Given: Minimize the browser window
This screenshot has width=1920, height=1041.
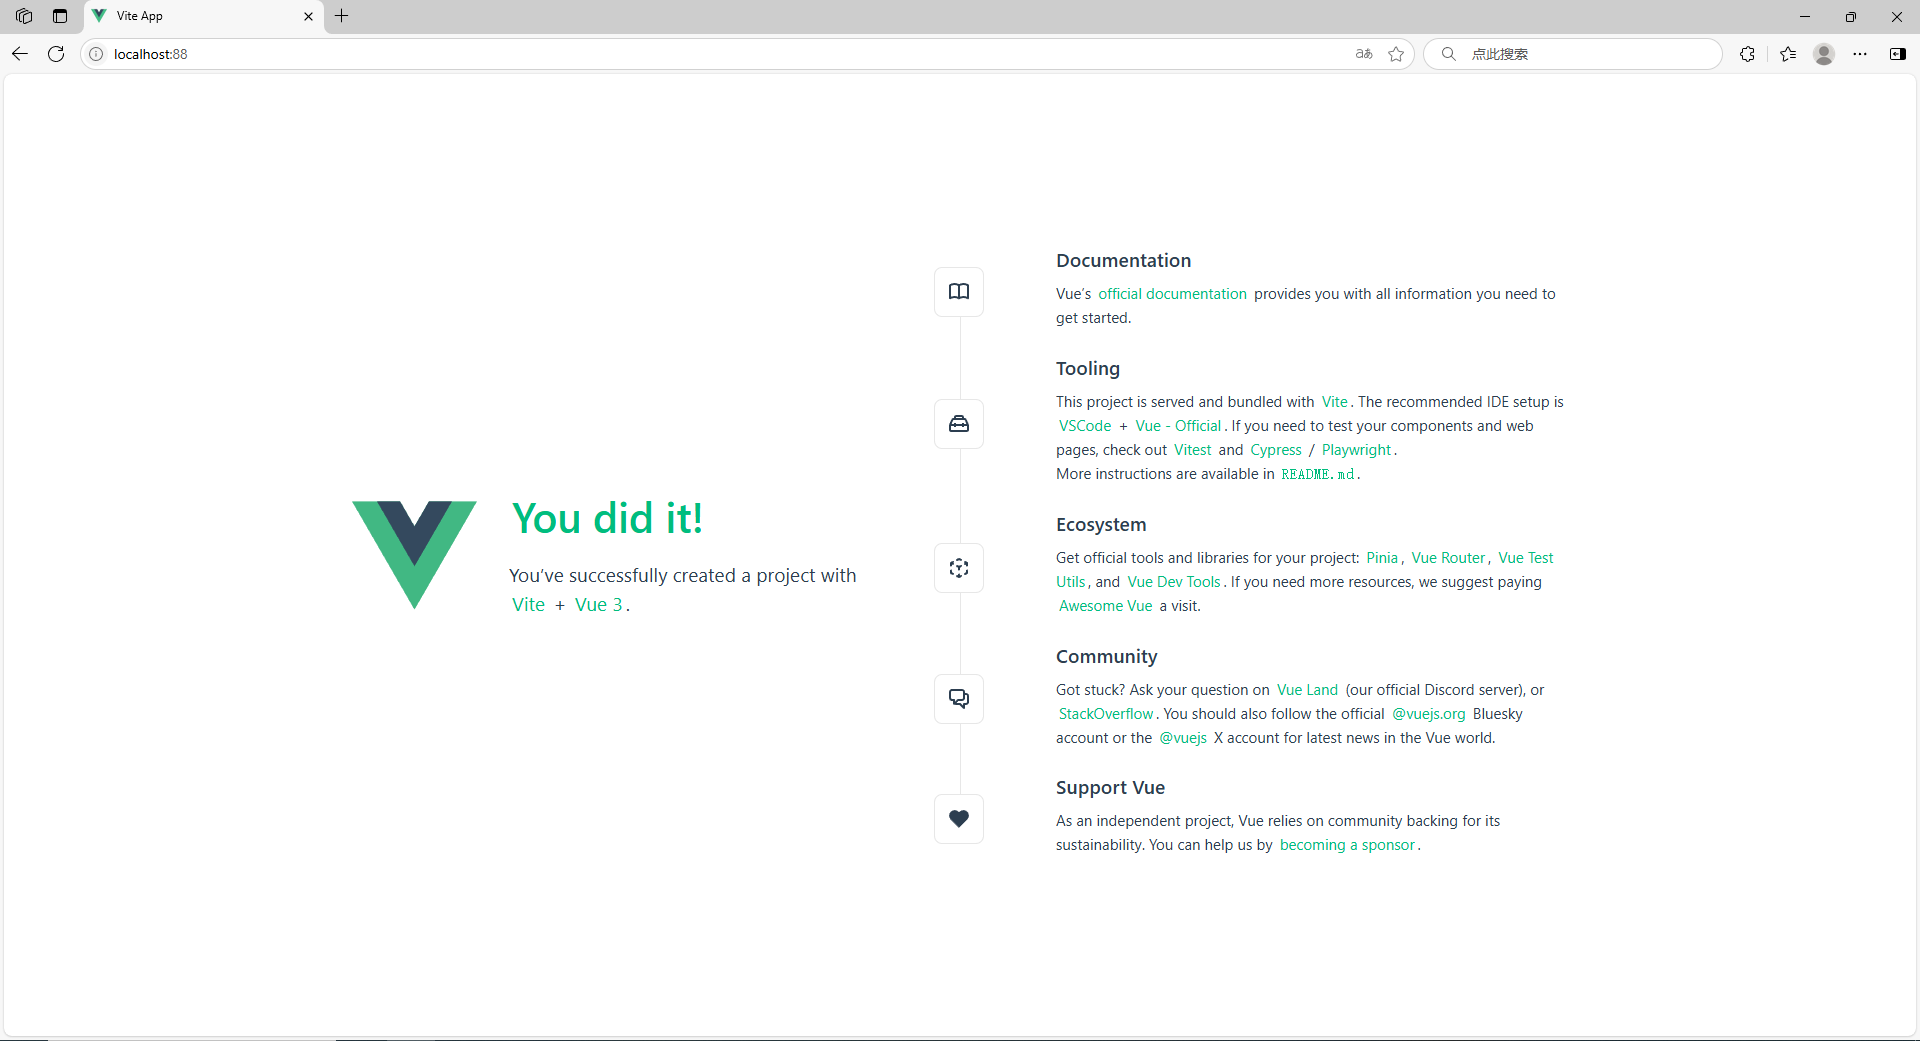Looking at the screenshot, I should point(1805,16).
